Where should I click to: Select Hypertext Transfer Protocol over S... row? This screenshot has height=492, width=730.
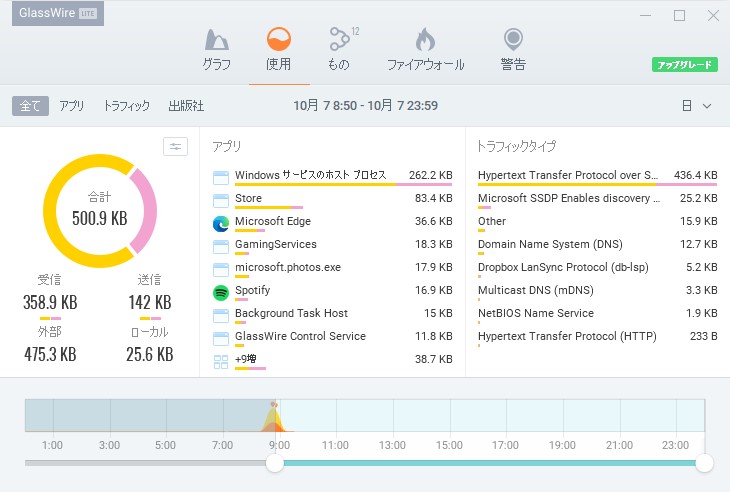(598, 177)
